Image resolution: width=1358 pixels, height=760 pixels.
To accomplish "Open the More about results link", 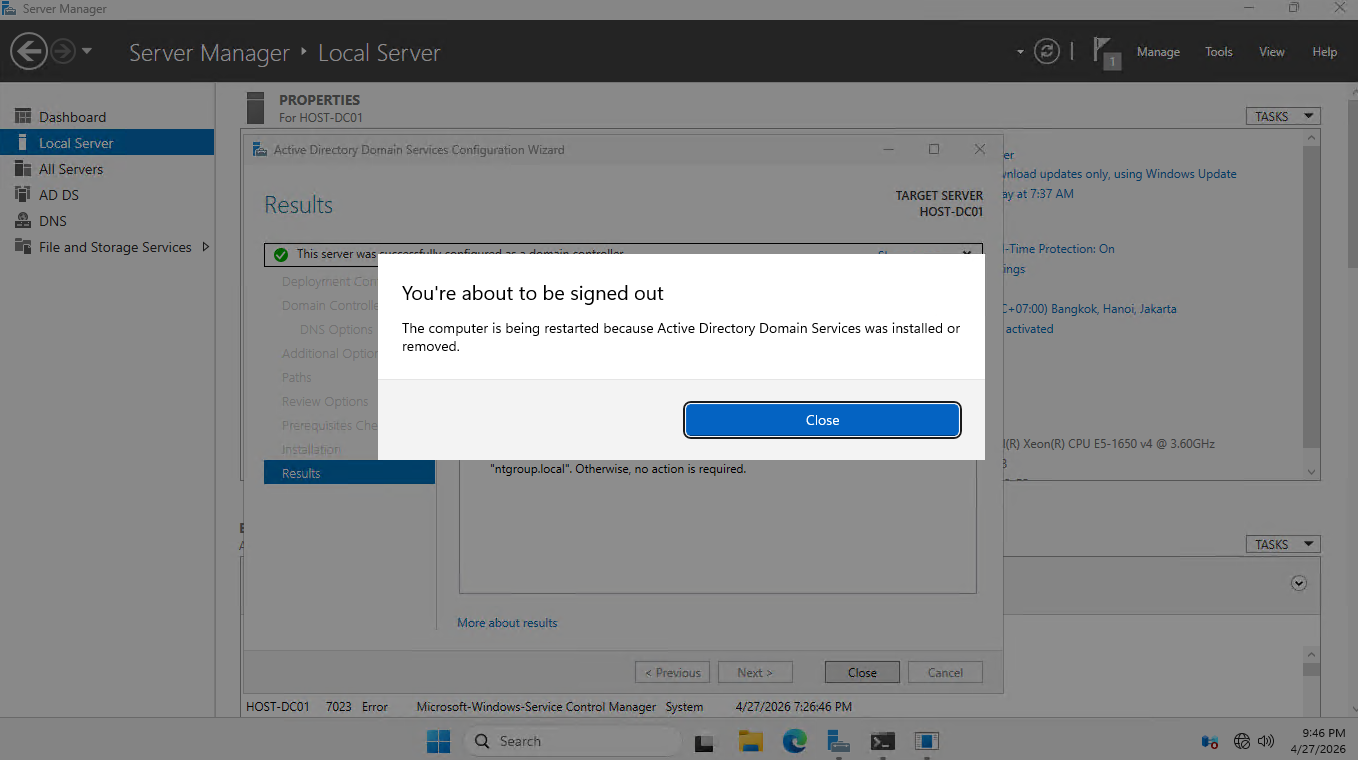I will (507, 622).
